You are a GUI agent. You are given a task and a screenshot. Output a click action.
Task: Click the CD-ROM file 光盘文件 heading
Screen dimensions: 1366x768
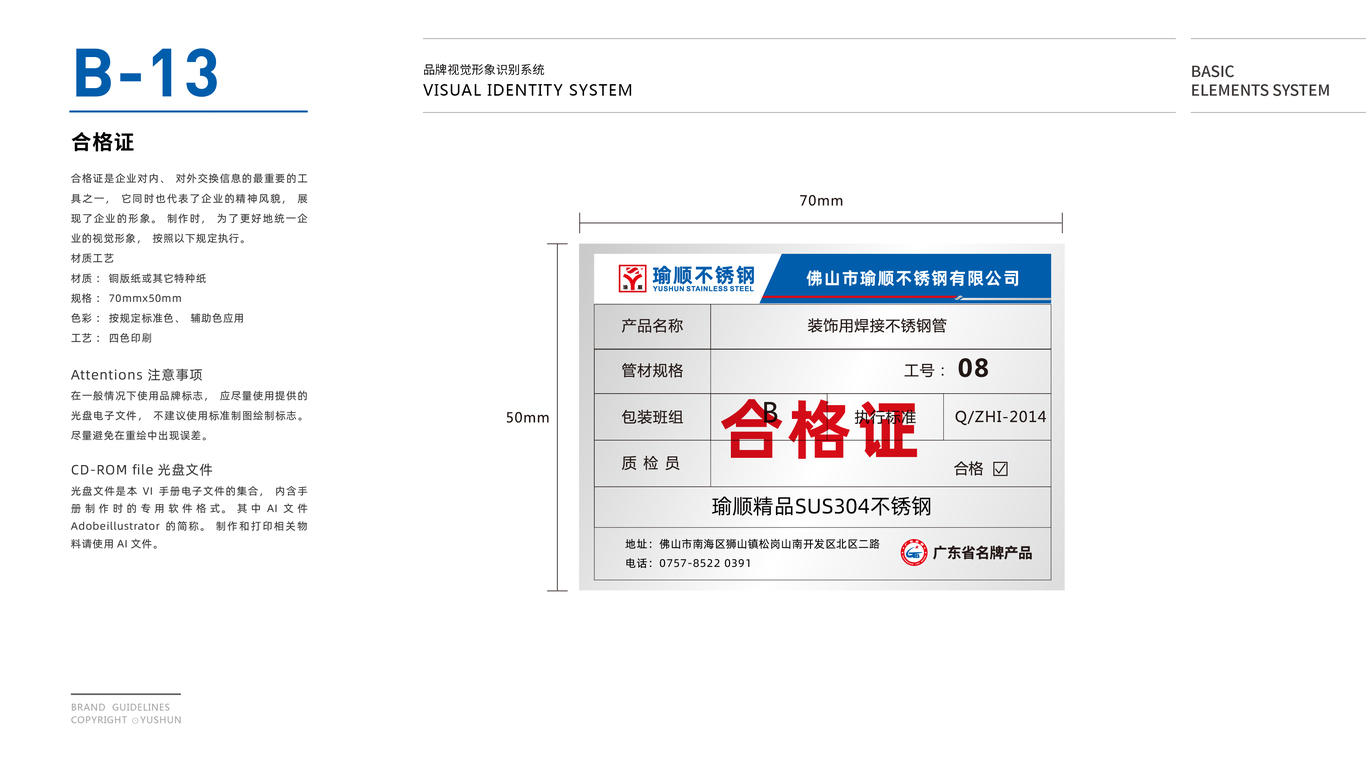(x=142, y=470)
